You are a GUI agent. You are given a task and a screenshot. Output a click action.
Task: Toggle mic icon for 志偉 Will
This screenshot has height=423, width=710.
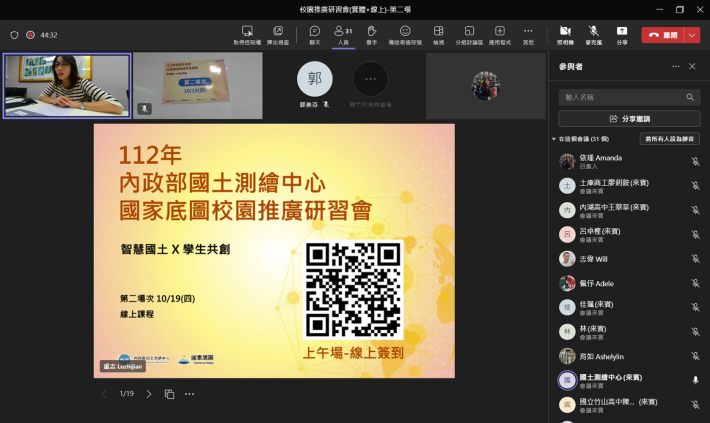pyautogui.click(x=695, y=259)
